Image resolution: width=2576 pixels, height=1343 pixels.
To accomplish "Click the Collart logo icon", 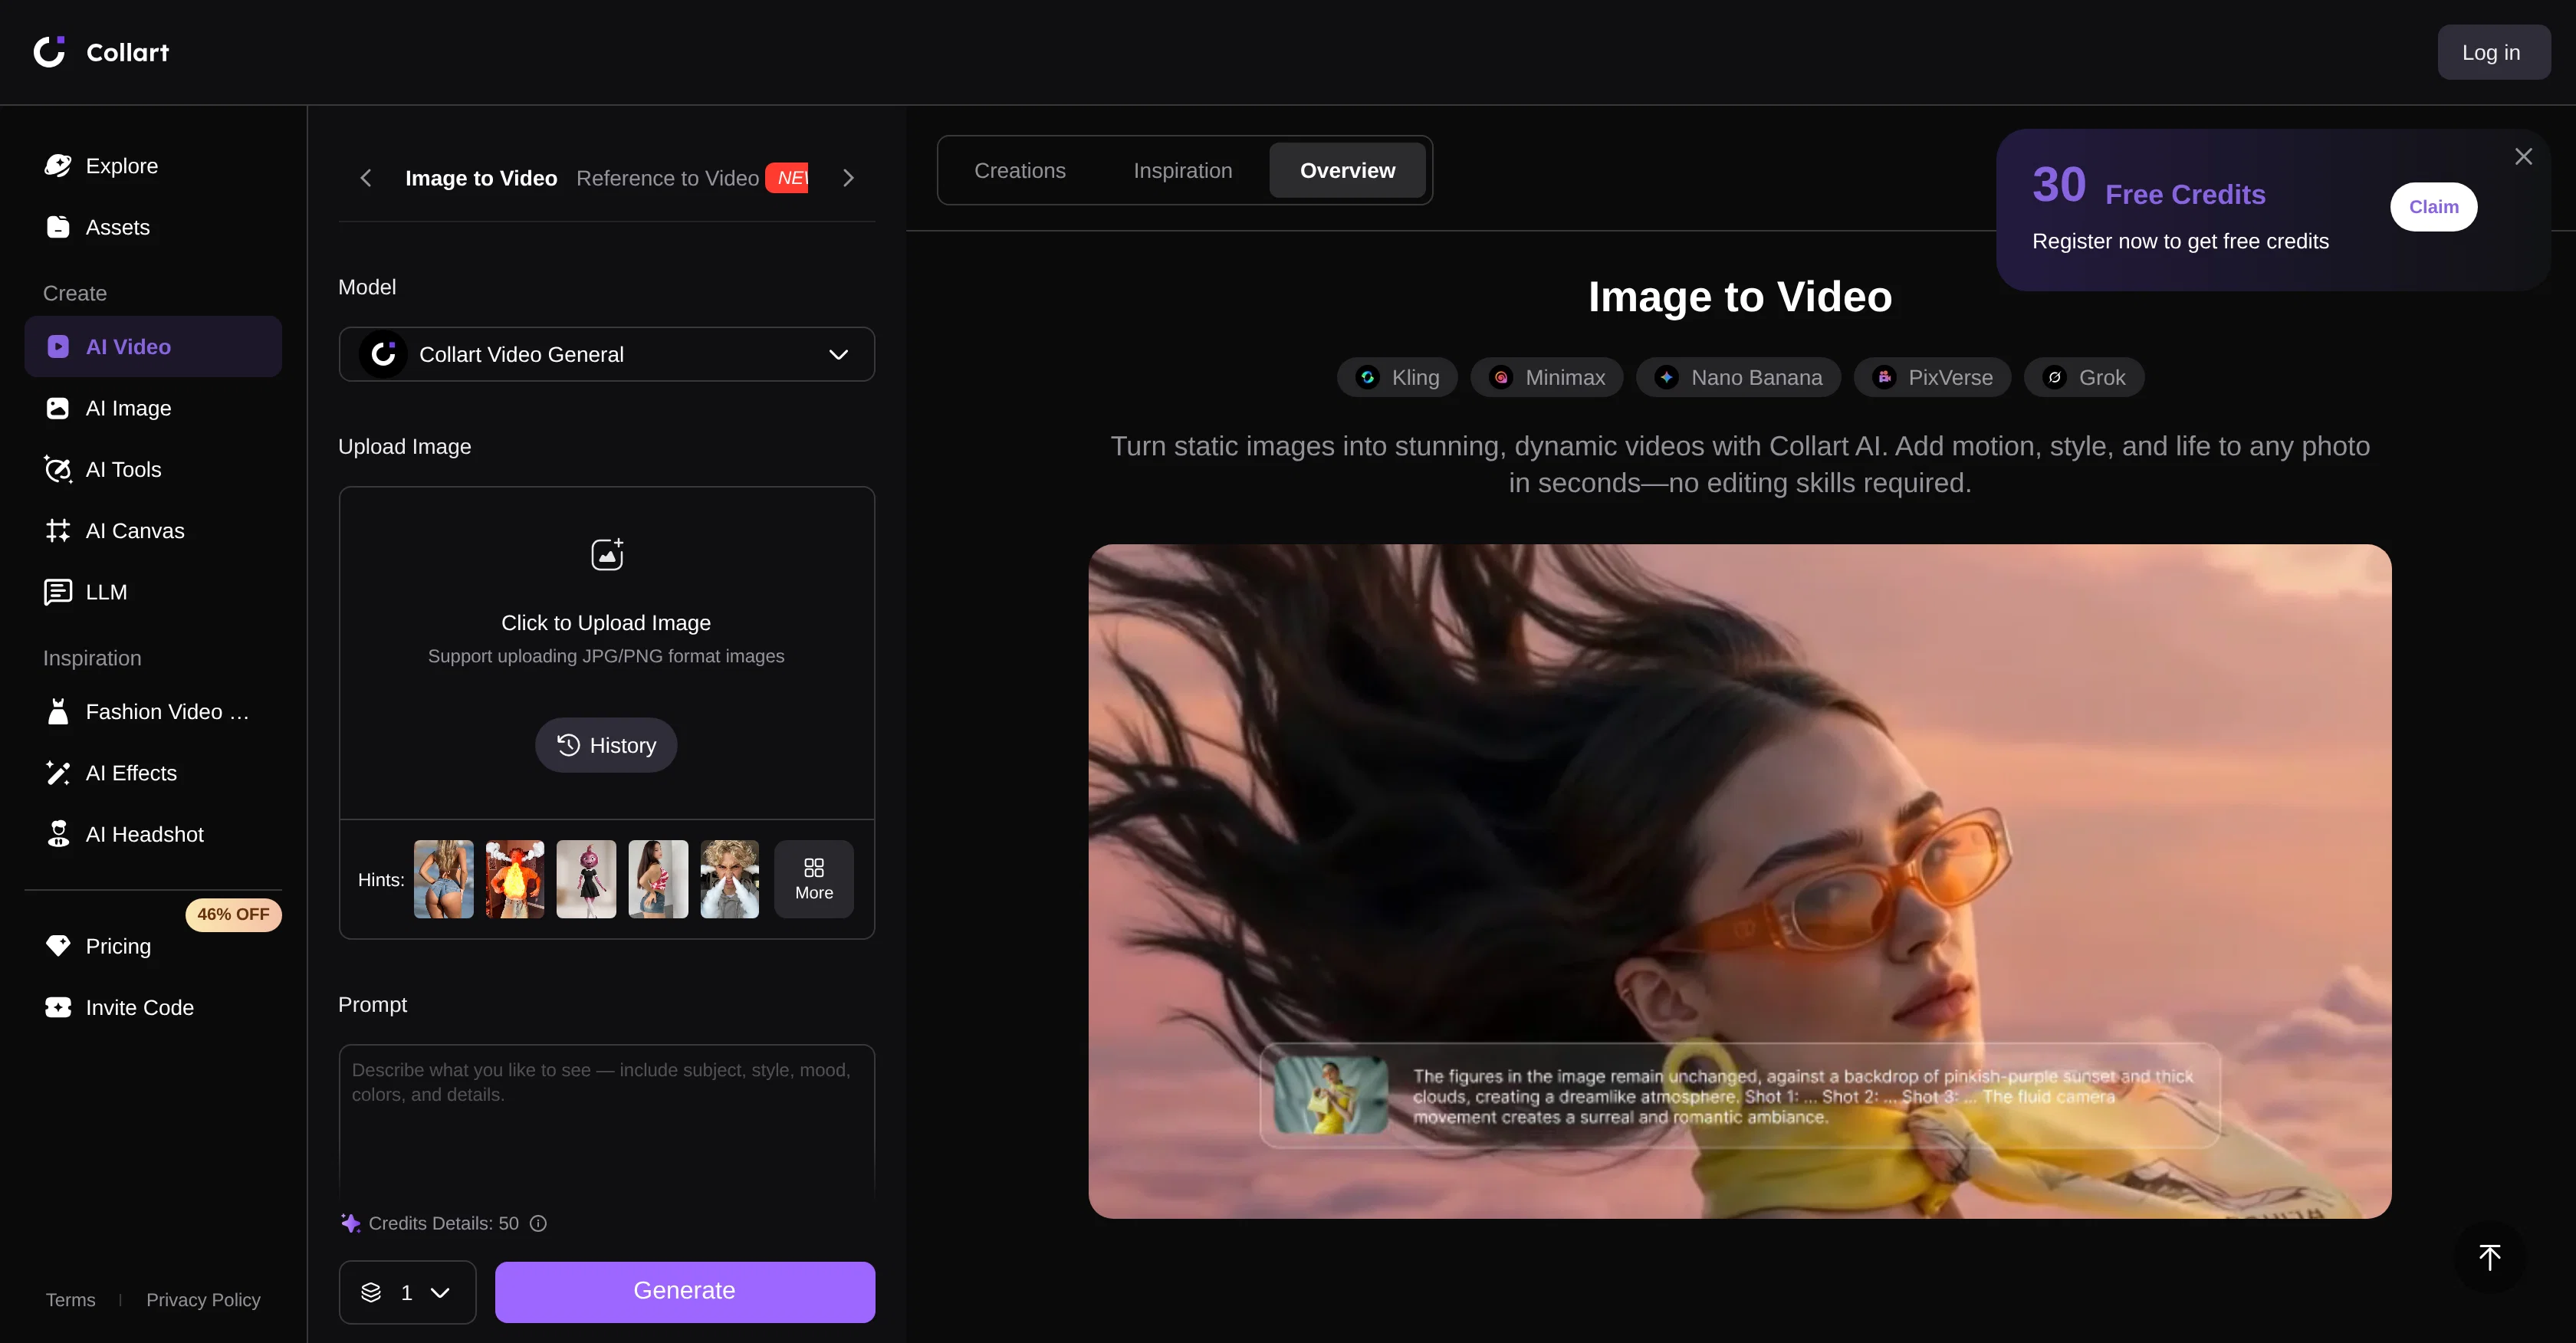I will pyautogui.click(x=49, y=52).
